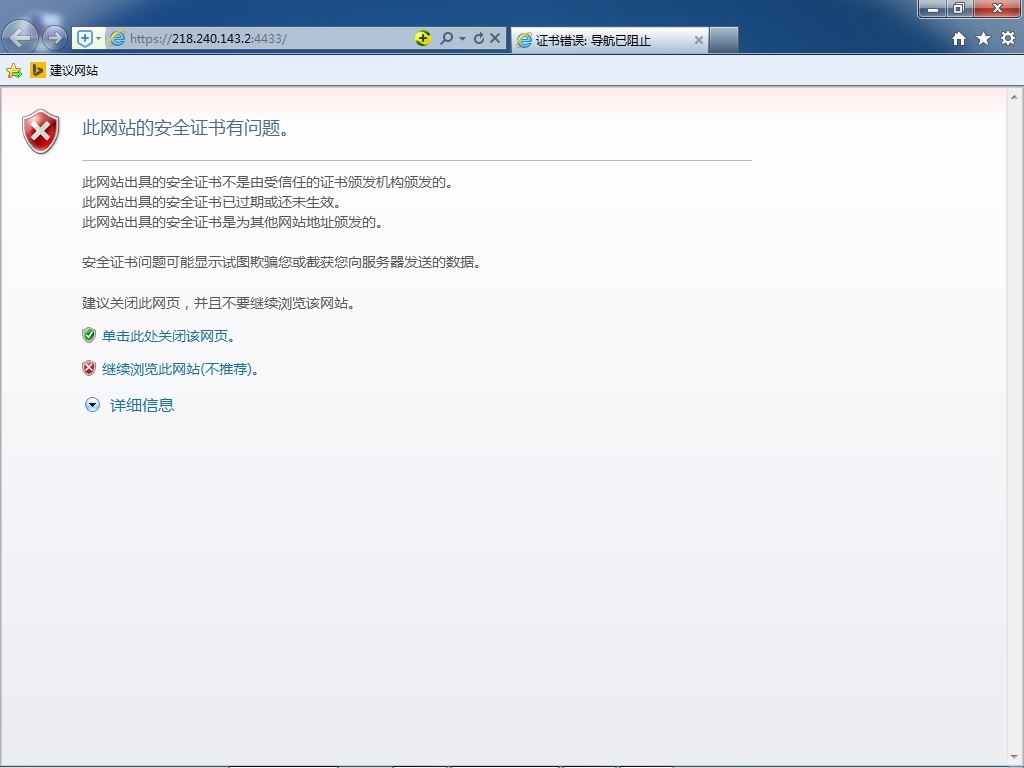Click the link 单击此处关闭该网页

pos(168,336)
